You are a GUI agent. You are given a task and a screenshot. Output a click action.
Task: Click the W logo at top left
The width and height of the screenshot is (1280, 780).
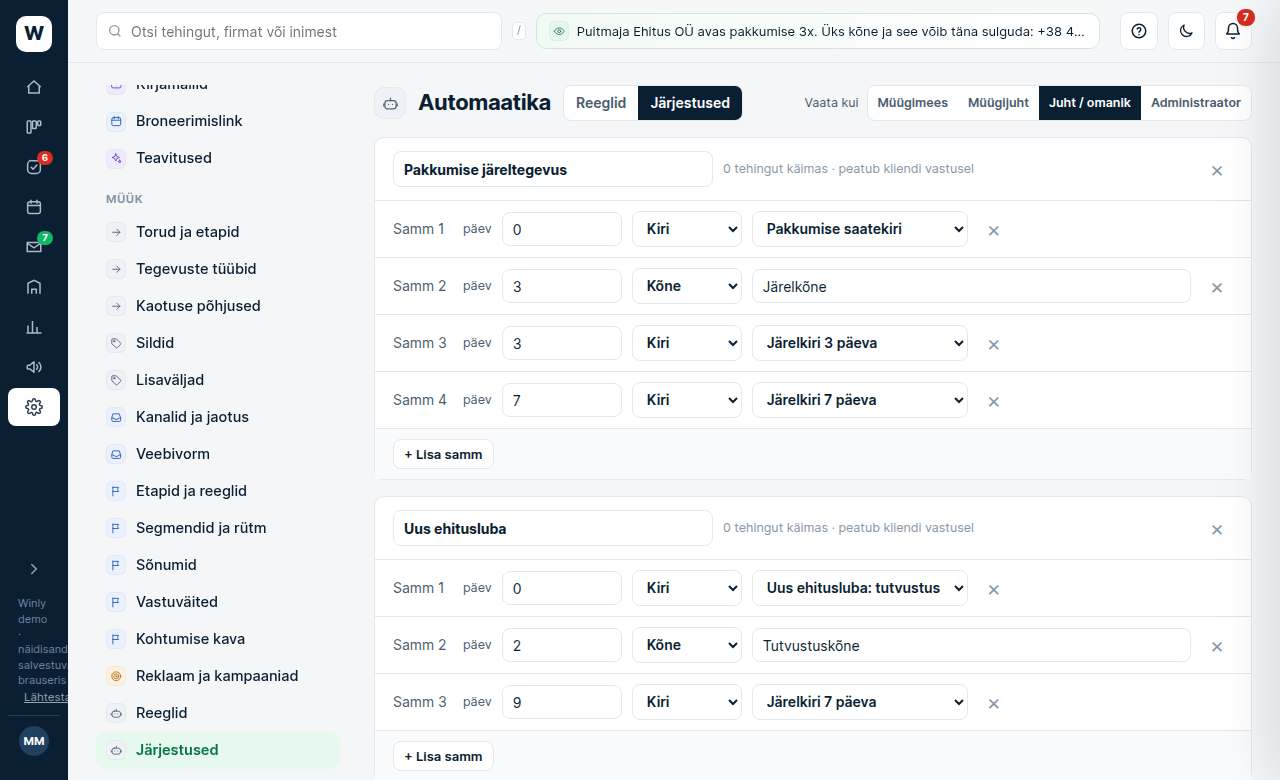34,34
